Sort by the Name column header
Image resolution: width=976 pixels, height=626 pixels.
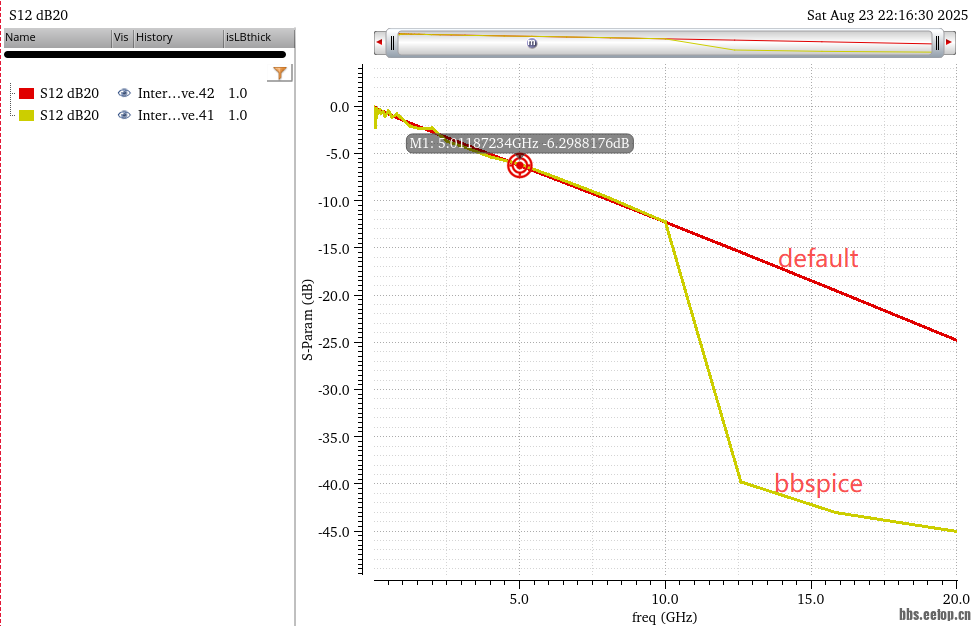58,37
